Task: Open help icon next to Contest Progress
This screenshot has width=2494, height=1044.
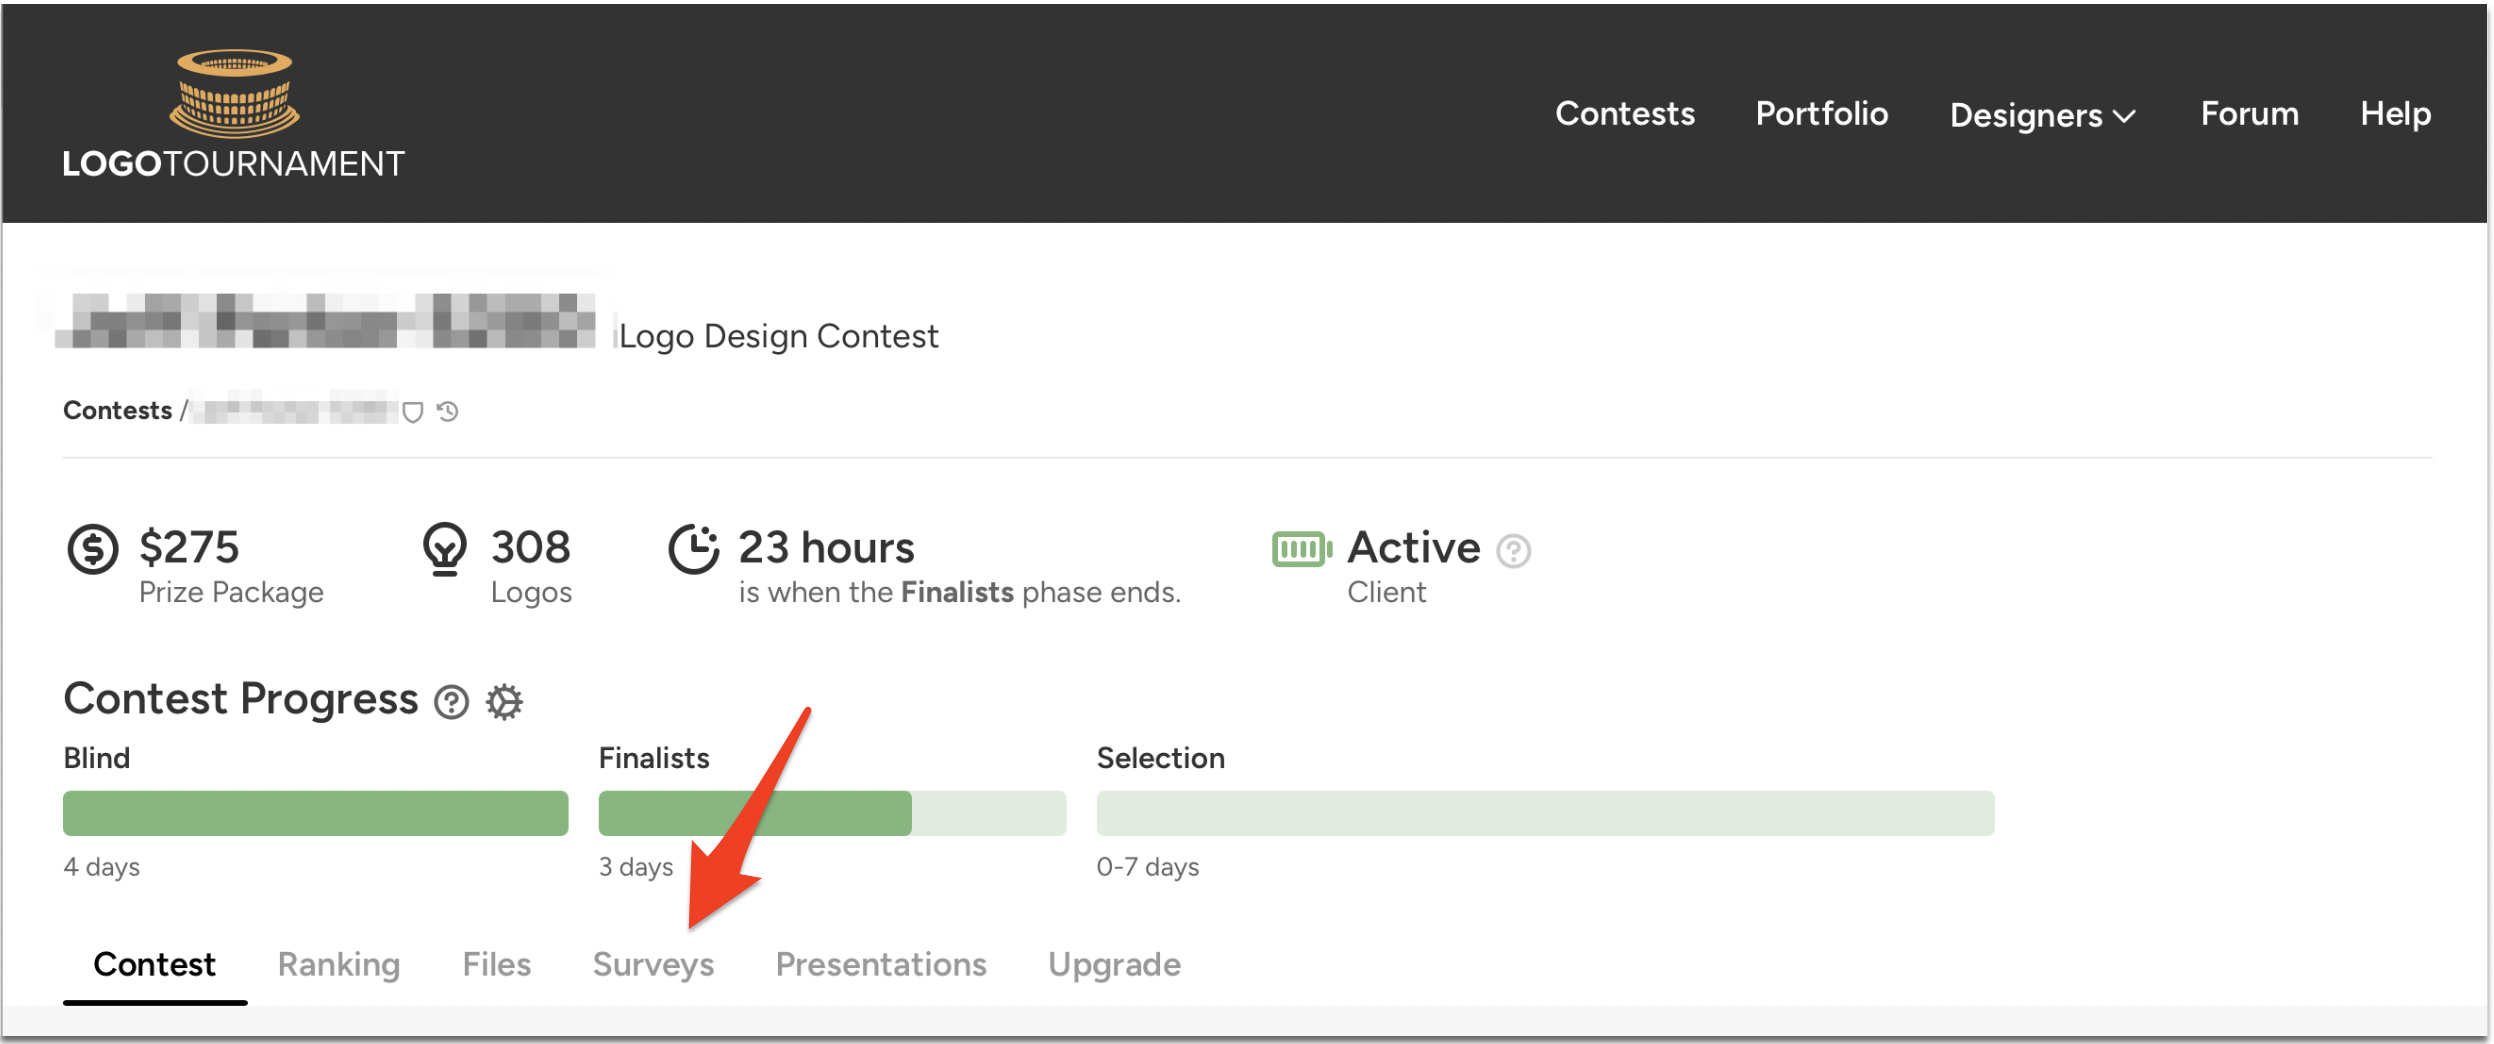Action: point(451,702)
